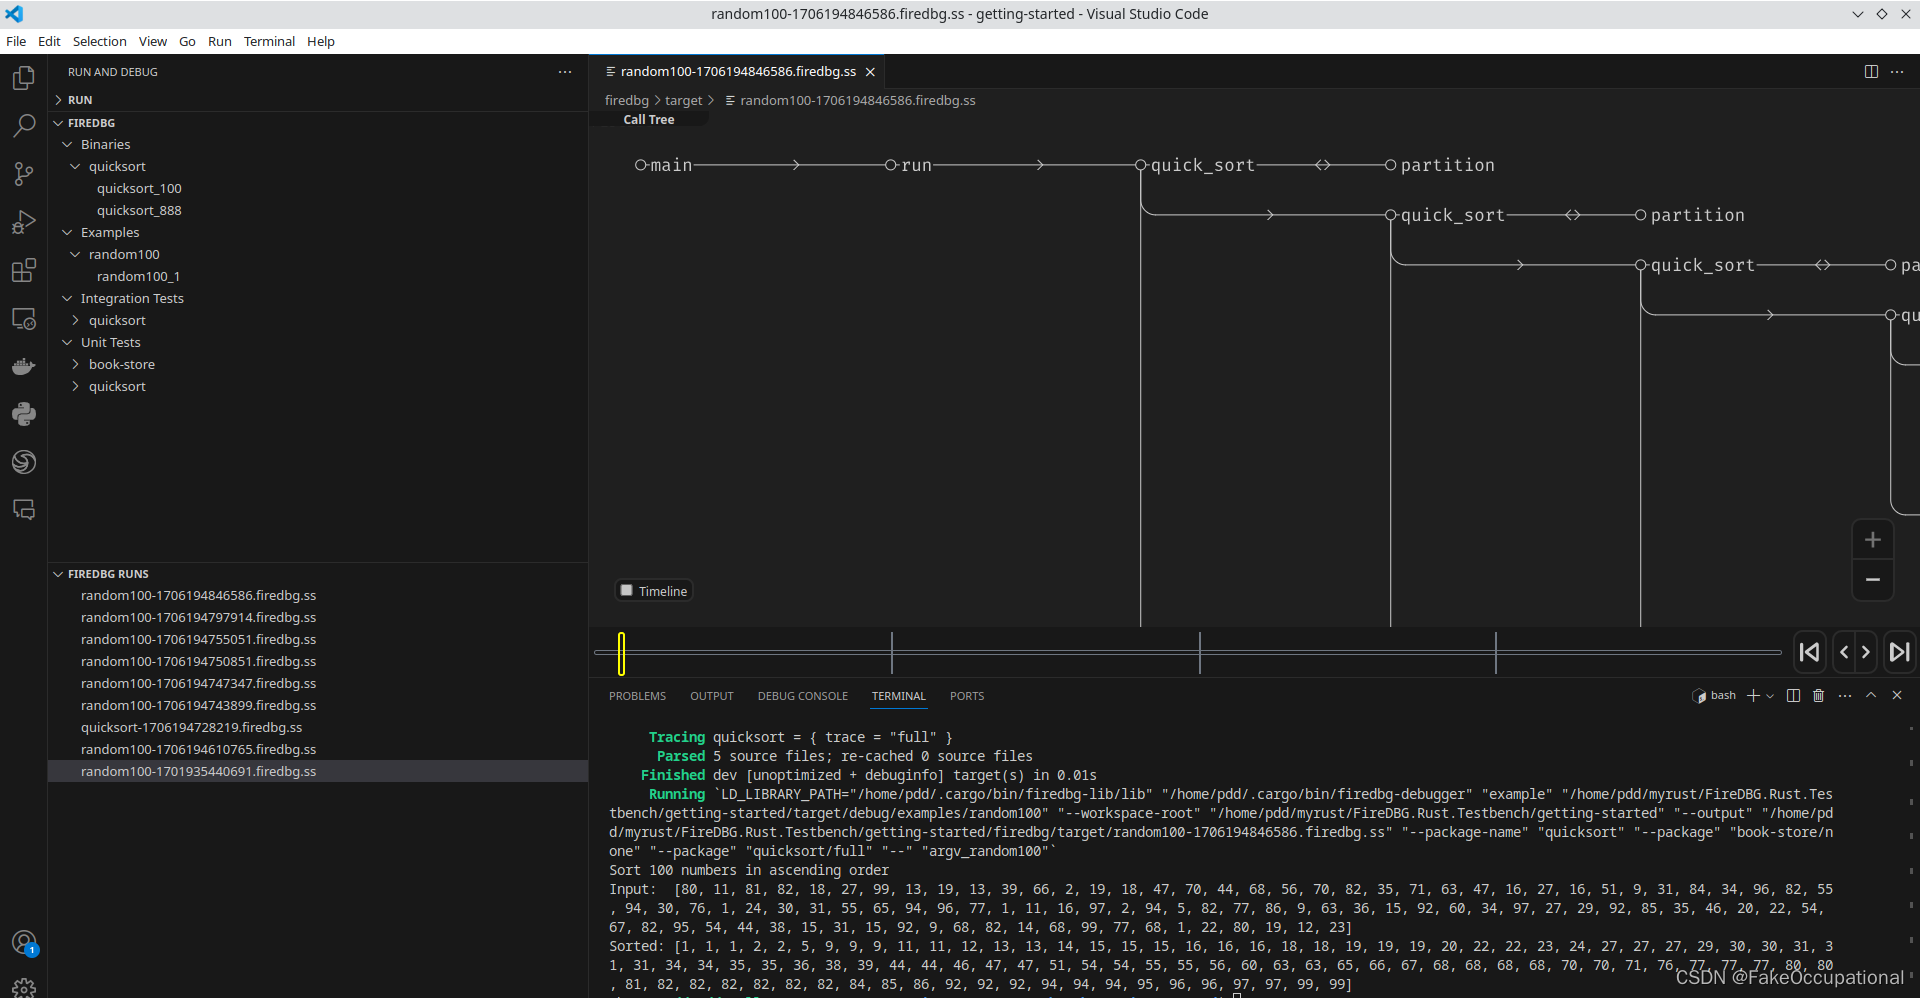Screen dimensions: 1920x998
Task: Open Run and Debug more actions ellipsis
Action: click(565, 72)
